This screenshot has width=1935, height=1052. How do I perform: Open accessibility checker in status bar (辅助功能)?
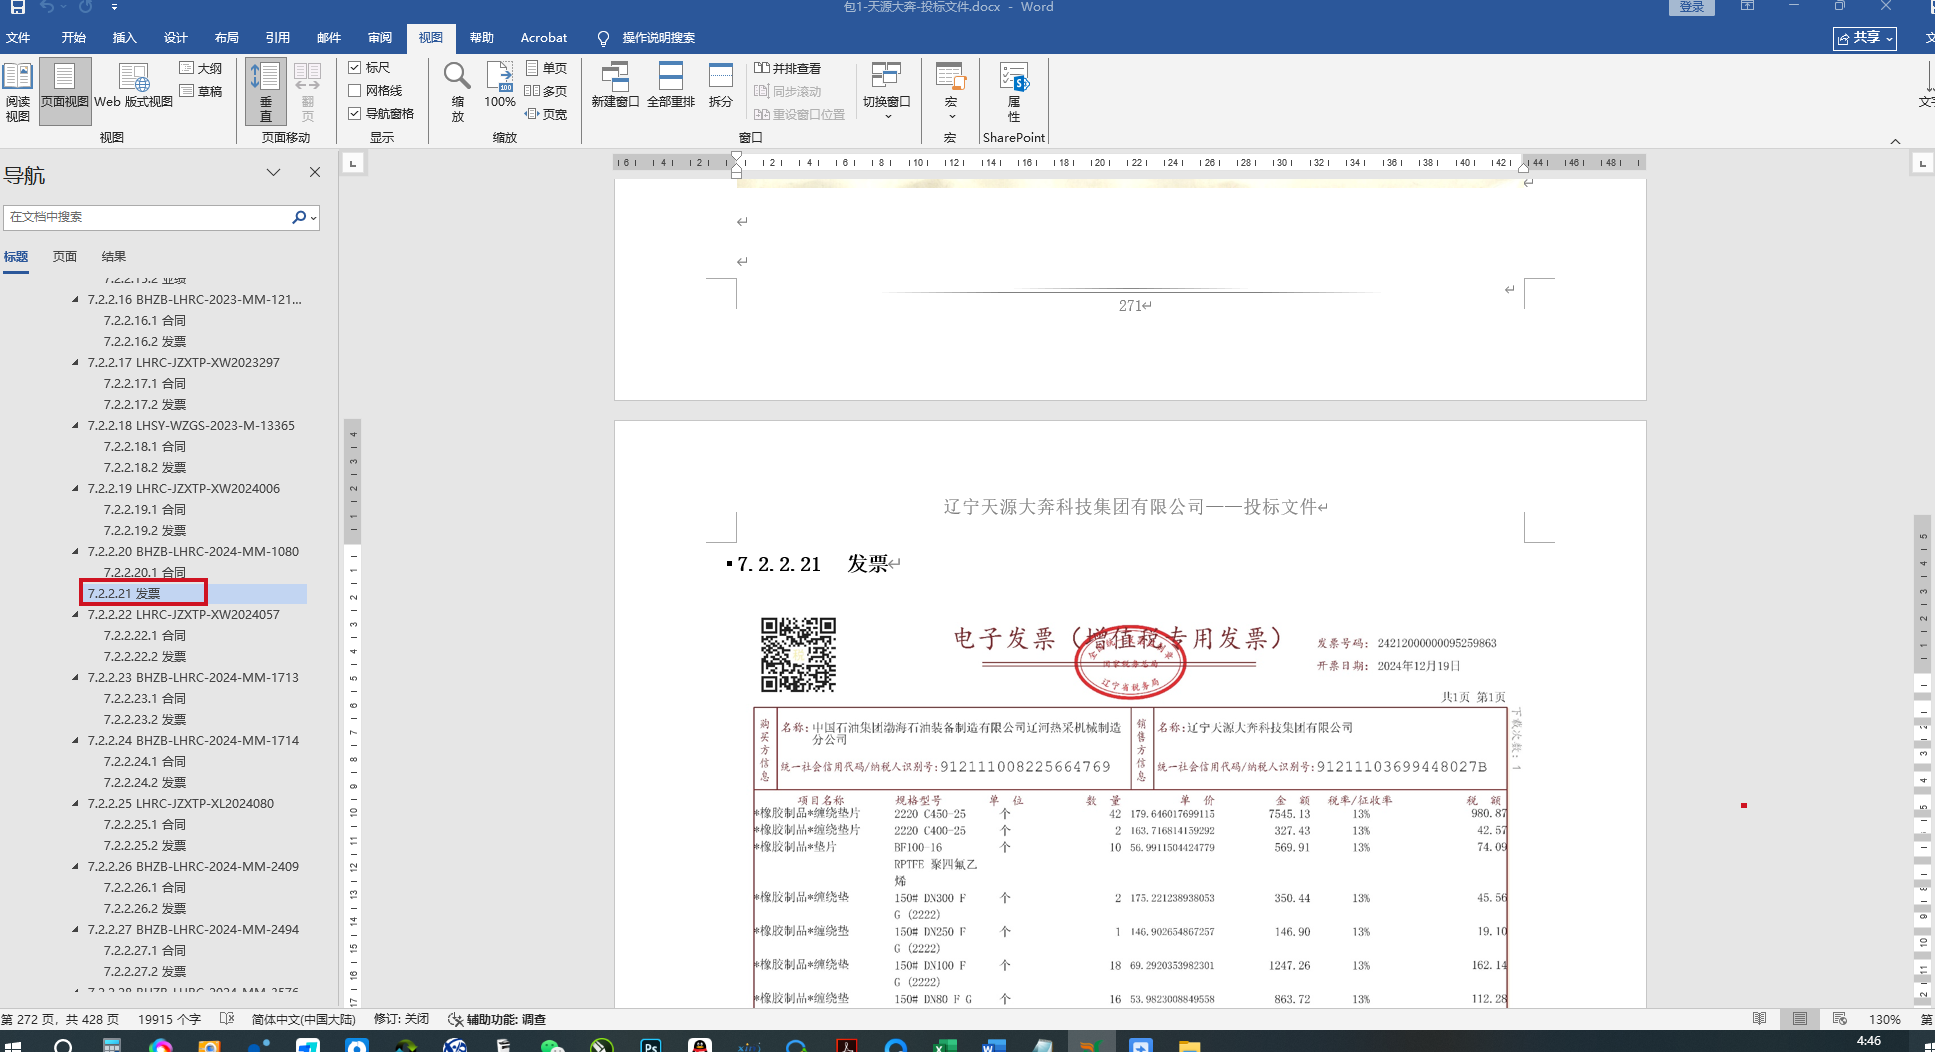pos(497,1019)
